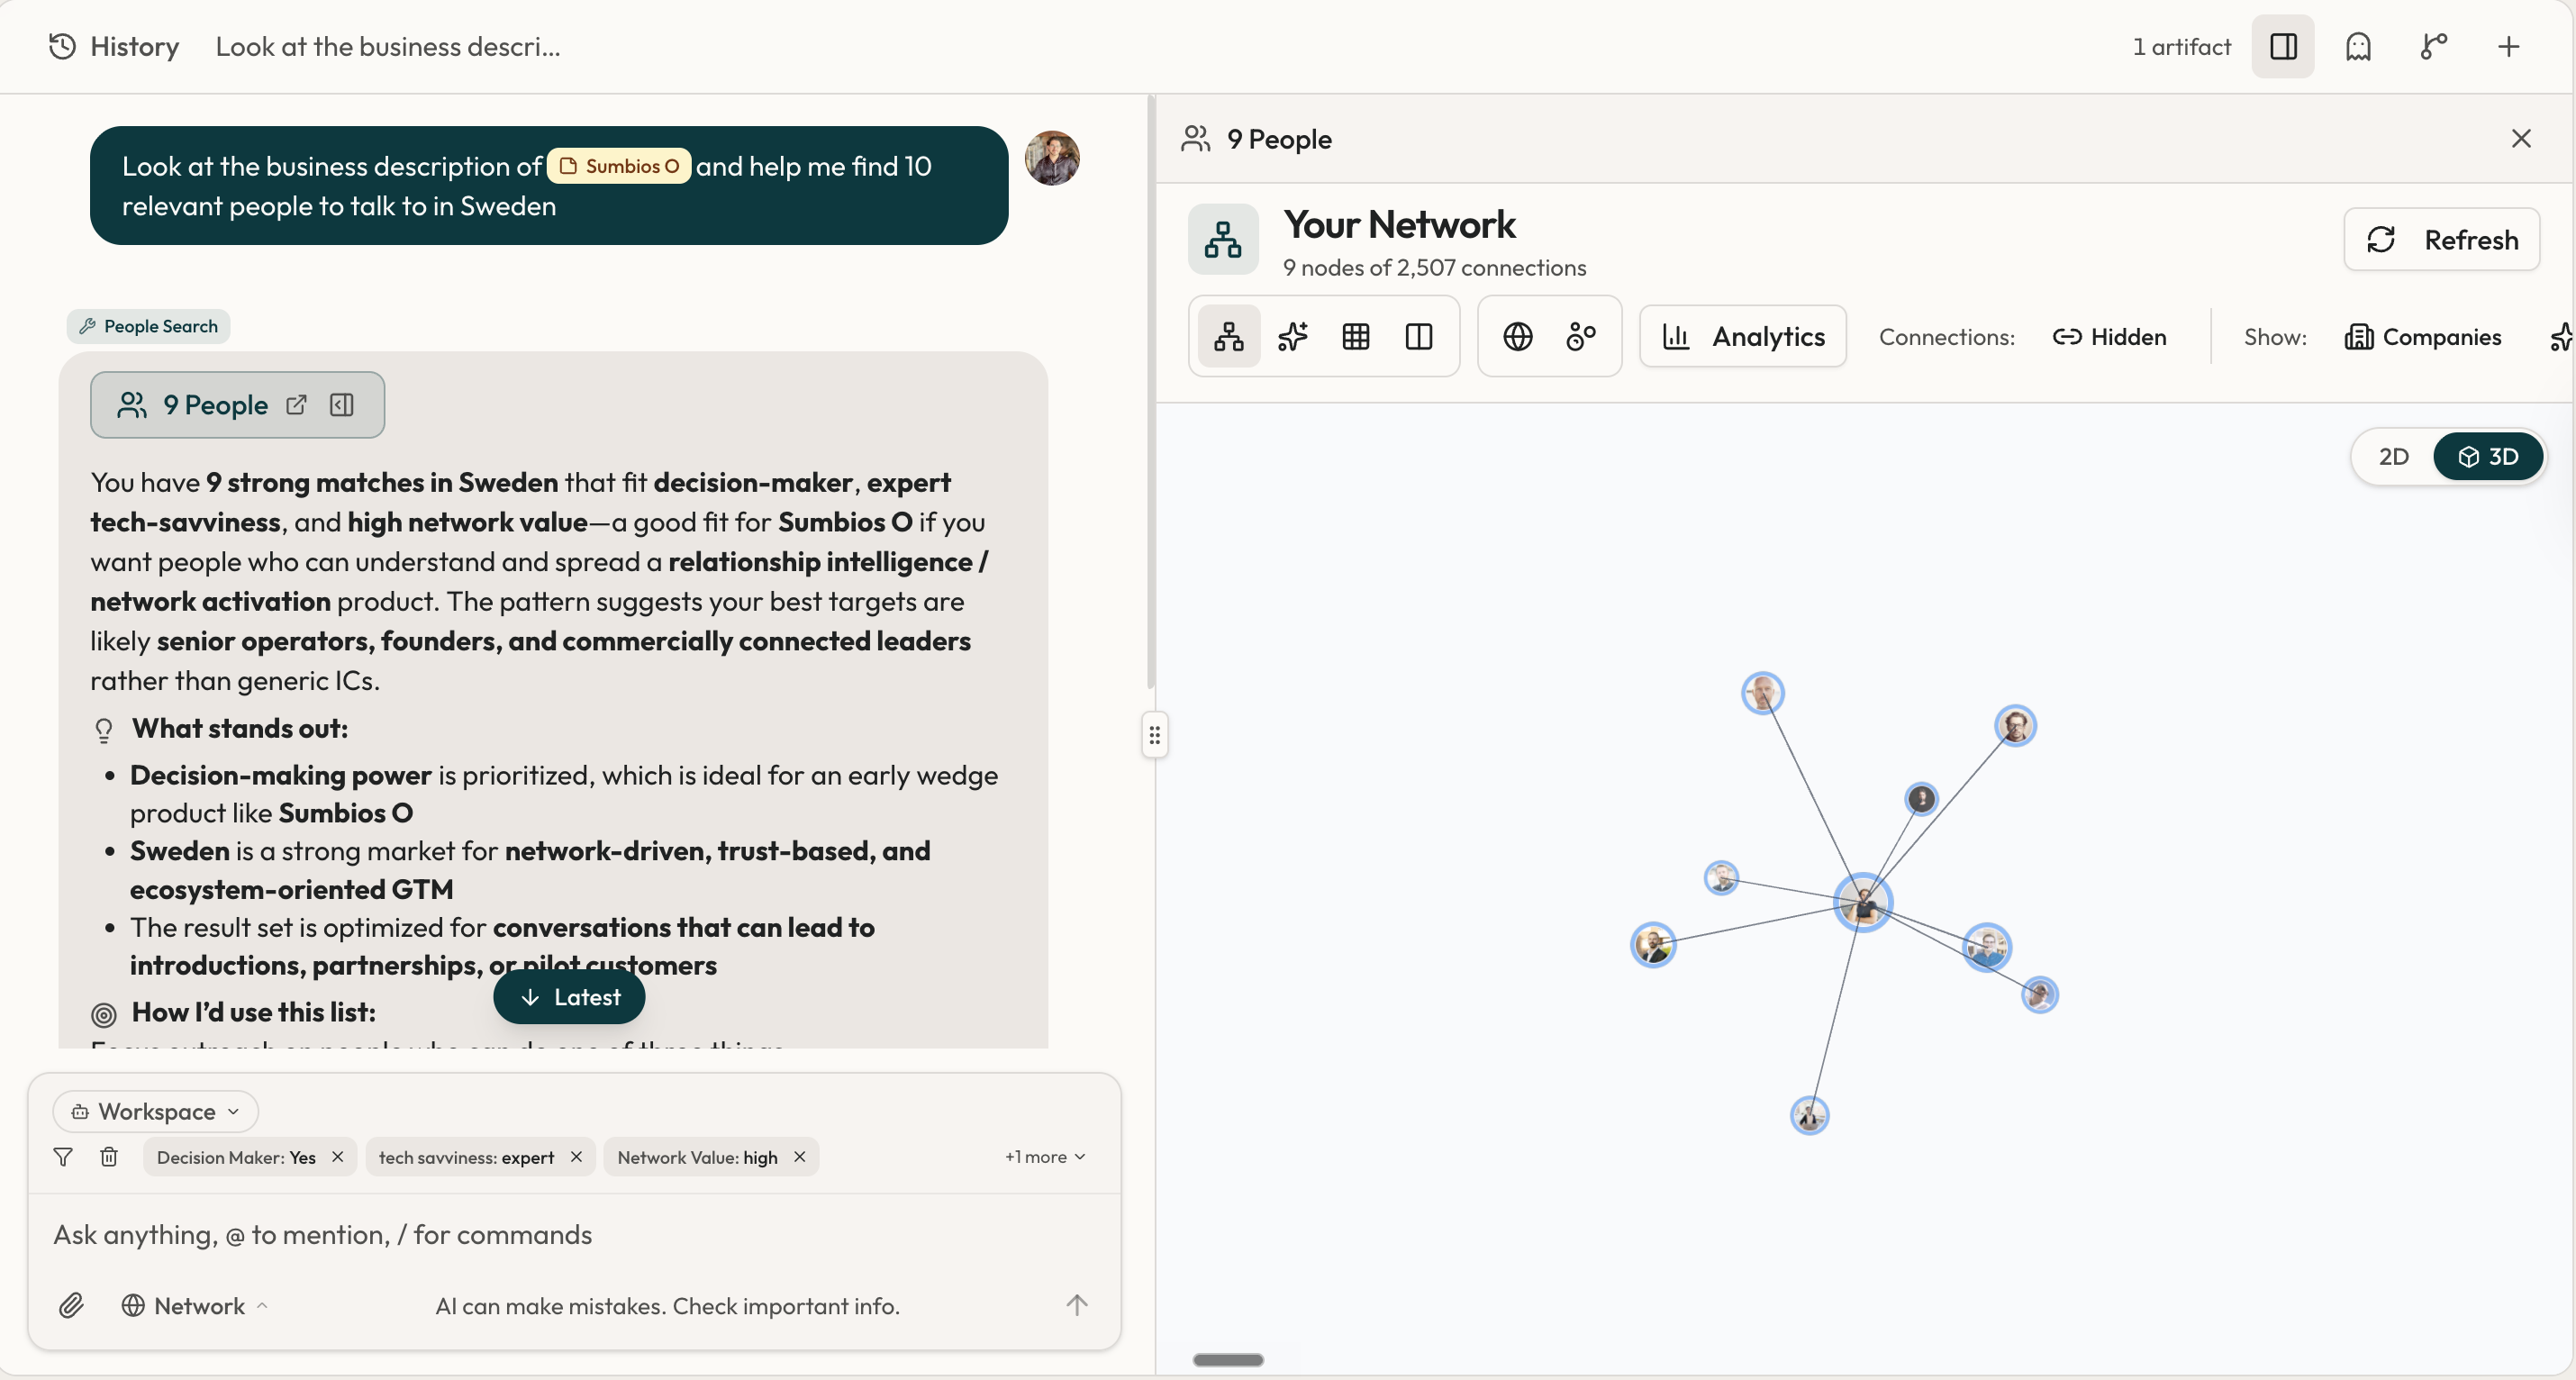The width and height of the screenshot is (2576, 1380).
Task: Click the user profile avatar
Action: coord(1052,158)
